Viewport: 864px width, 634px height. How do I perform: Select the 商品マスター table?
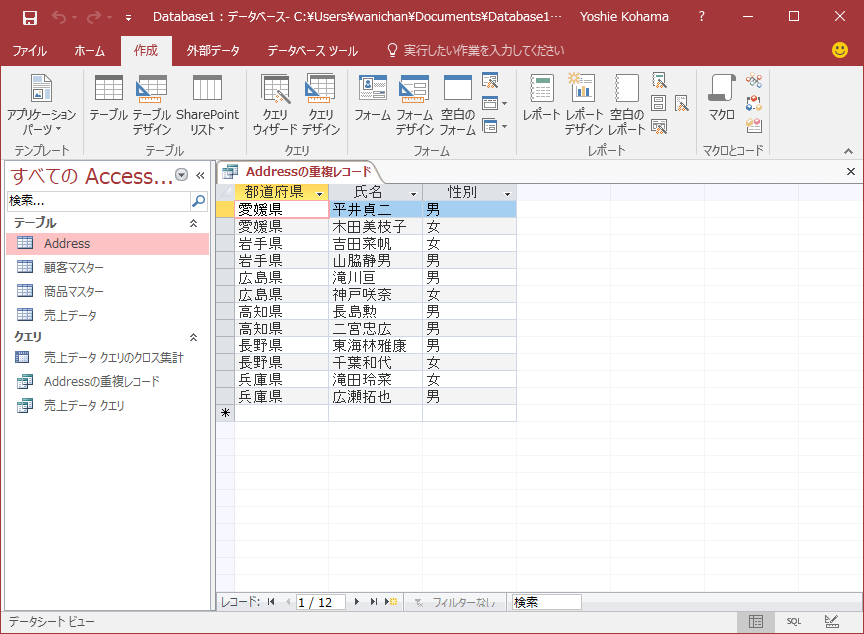point(108,291)
